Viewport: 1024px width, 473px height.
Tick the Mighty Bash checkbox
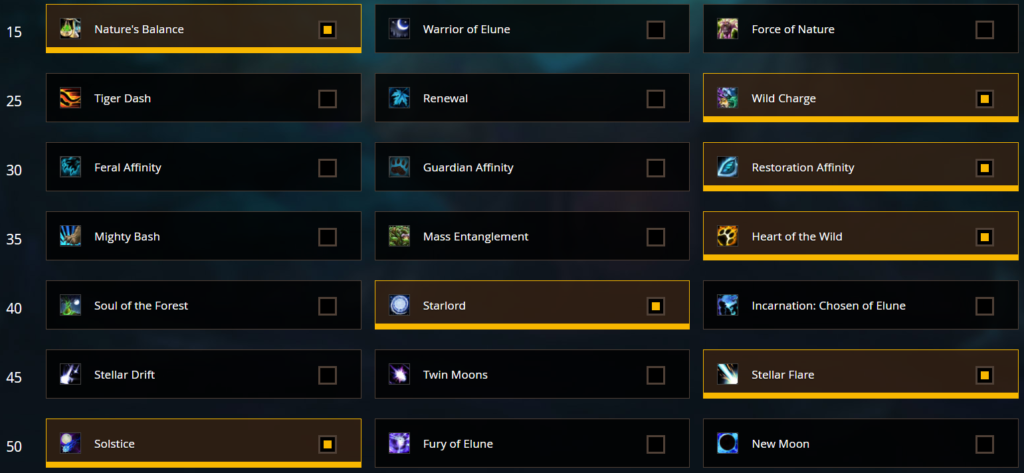[x=327, y=236]
